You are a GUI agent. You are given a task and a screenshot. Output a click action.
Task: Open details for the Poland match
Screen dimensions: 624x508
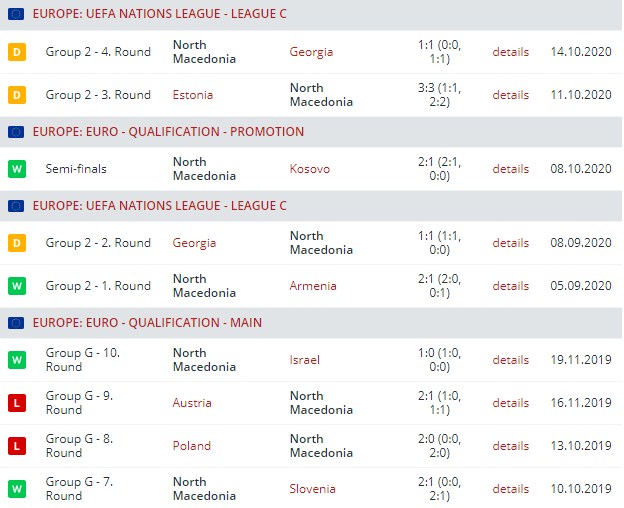(x=510, y=446)
